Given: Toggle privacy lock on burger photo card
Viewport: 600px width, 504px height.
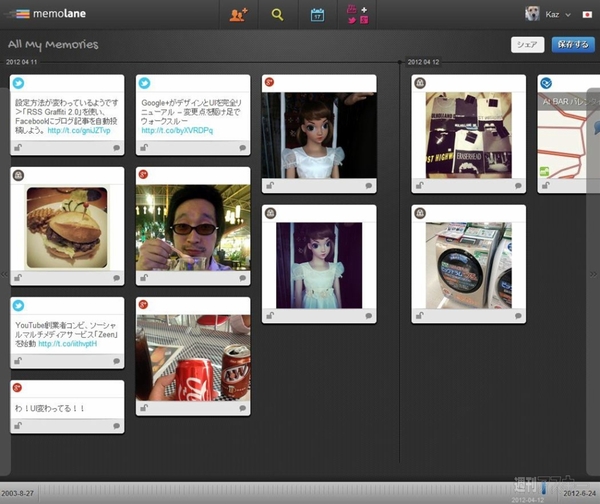Looking at the screenshot, I should (18, 278).
